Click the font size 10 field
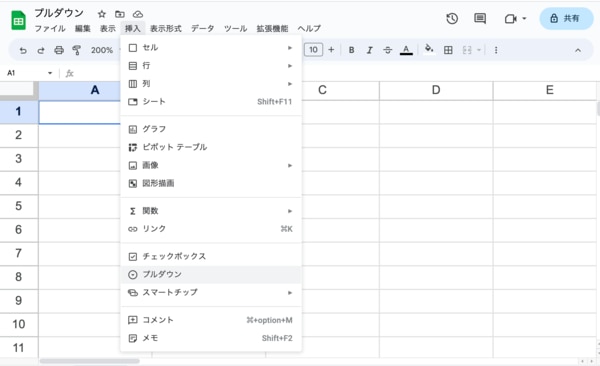The width and height of the screenshot is (600, 366). point(313,50)
